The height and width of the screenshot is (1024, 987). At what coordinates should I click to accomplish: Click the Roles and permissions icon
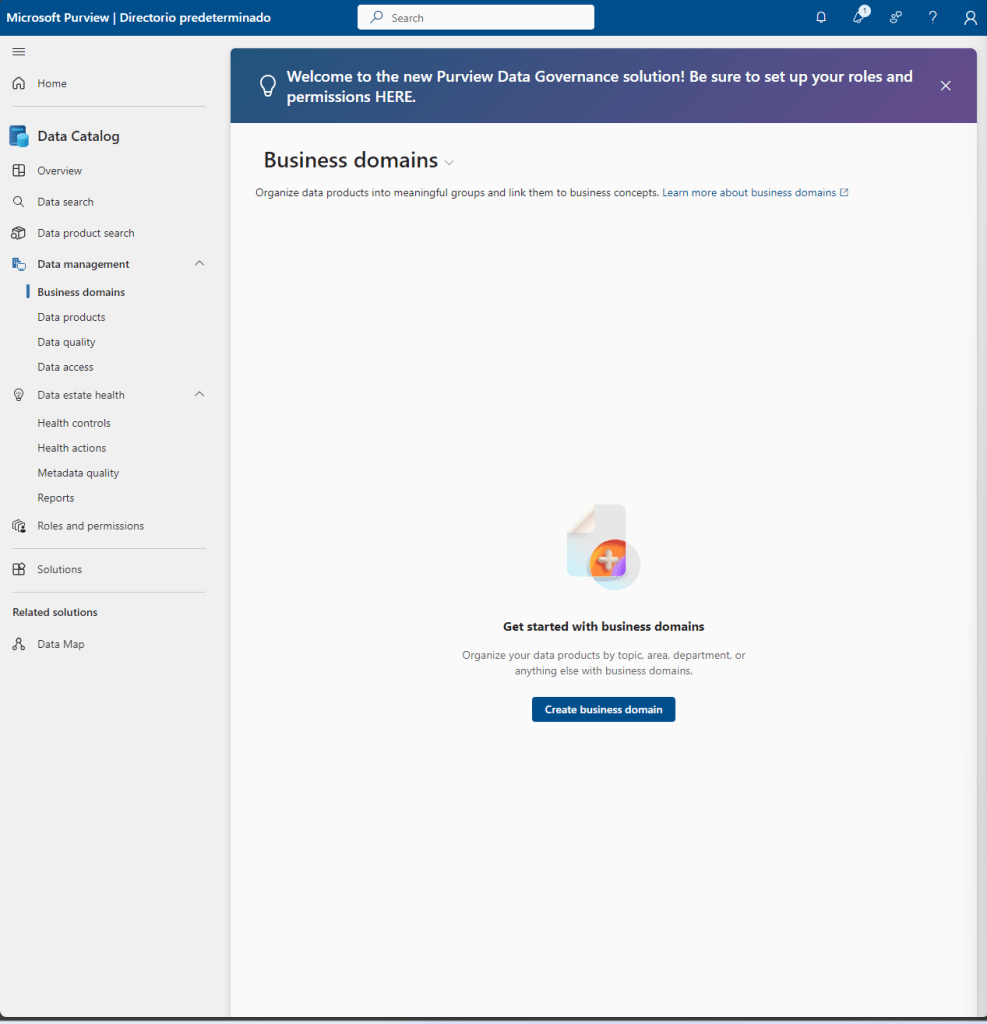(19, 526)
